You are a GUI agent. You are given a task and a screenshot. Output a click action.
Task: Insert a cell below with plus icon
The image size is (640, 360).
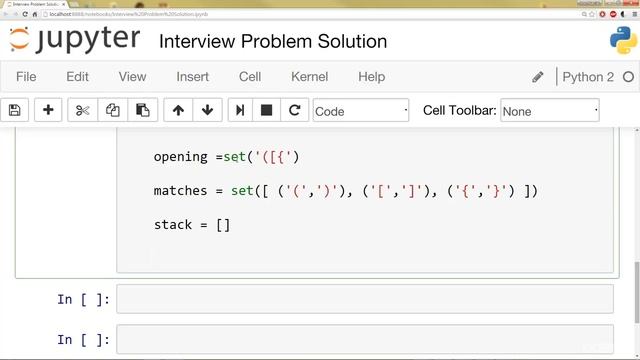tap(48, 110)
